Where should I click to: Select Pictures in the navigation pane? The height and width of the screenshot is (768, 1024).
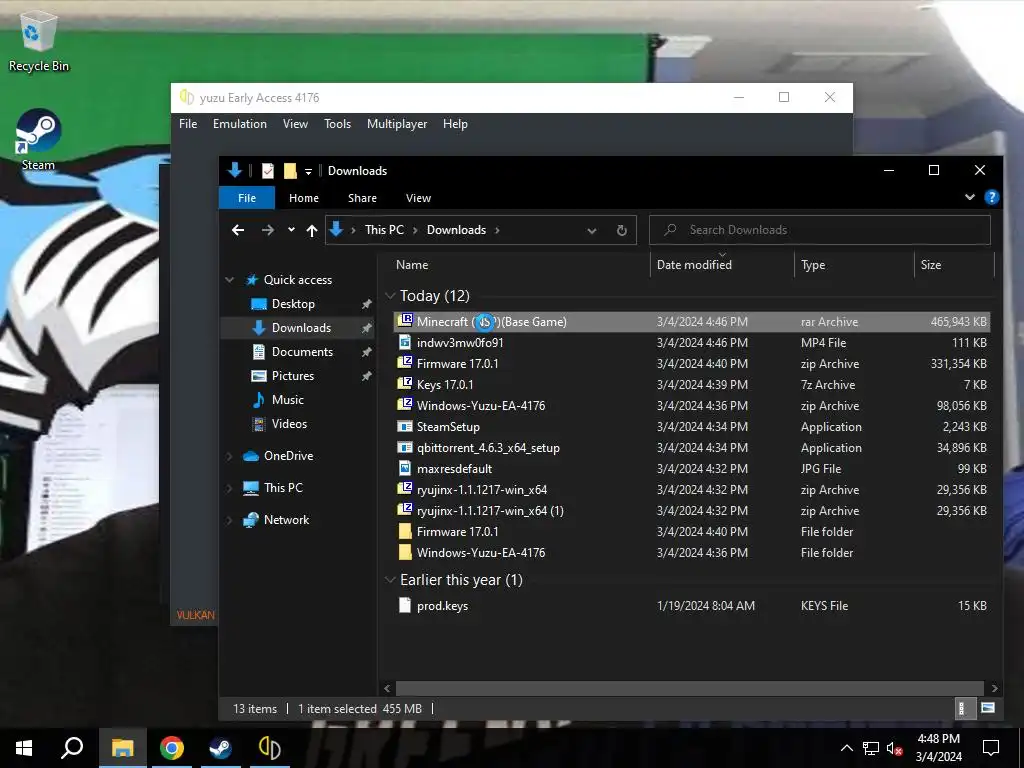tap(293, 376)
